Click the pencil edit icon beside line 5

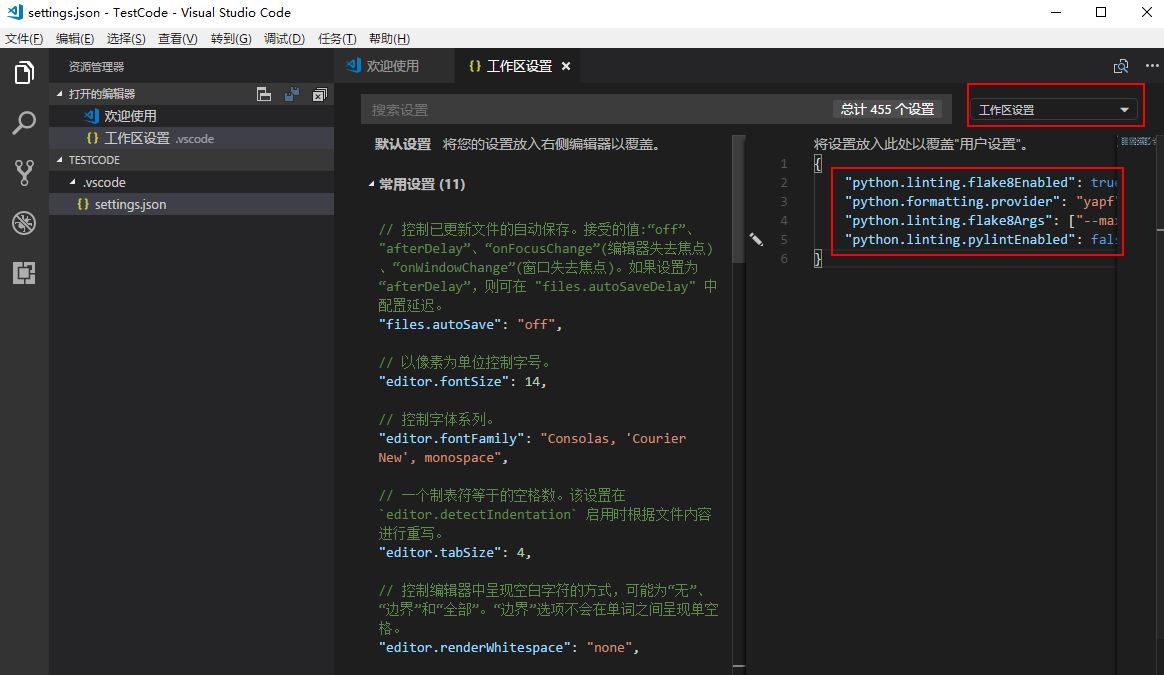pyautogui.click(x=756, y=240)
